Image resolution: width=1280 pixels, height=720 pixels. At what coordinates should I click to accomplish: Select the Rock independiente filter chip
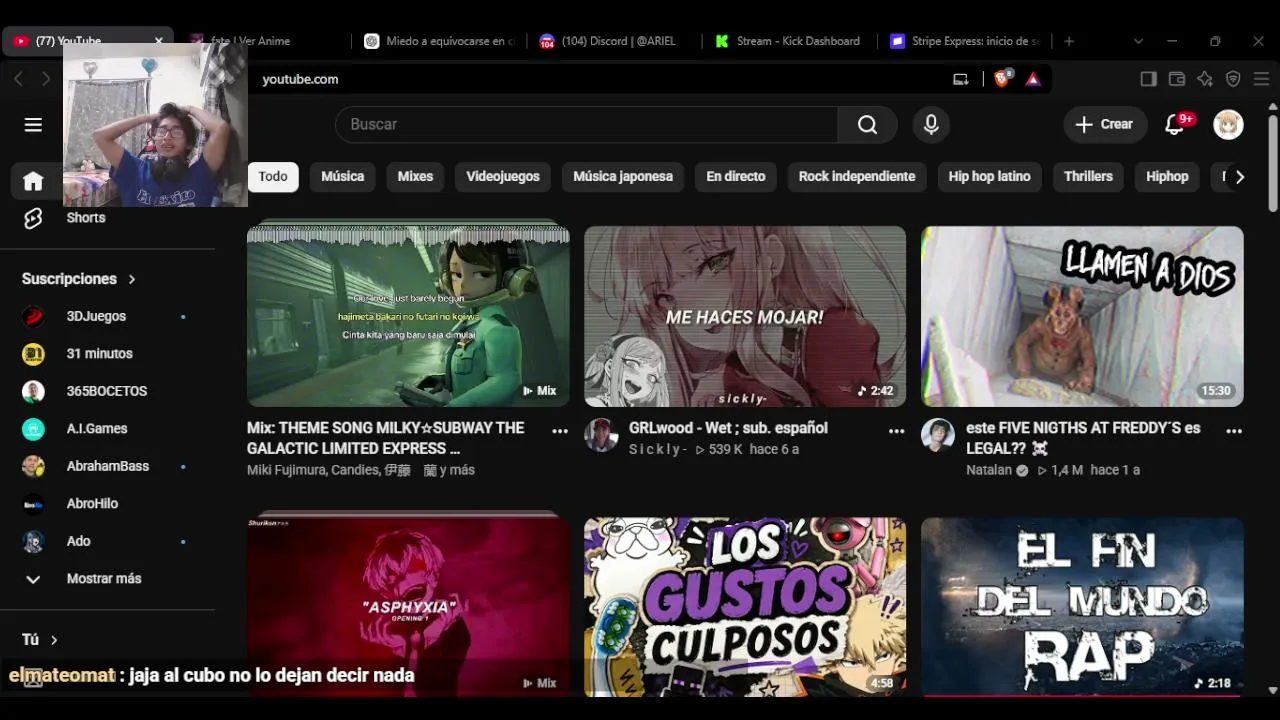point(857,177)
